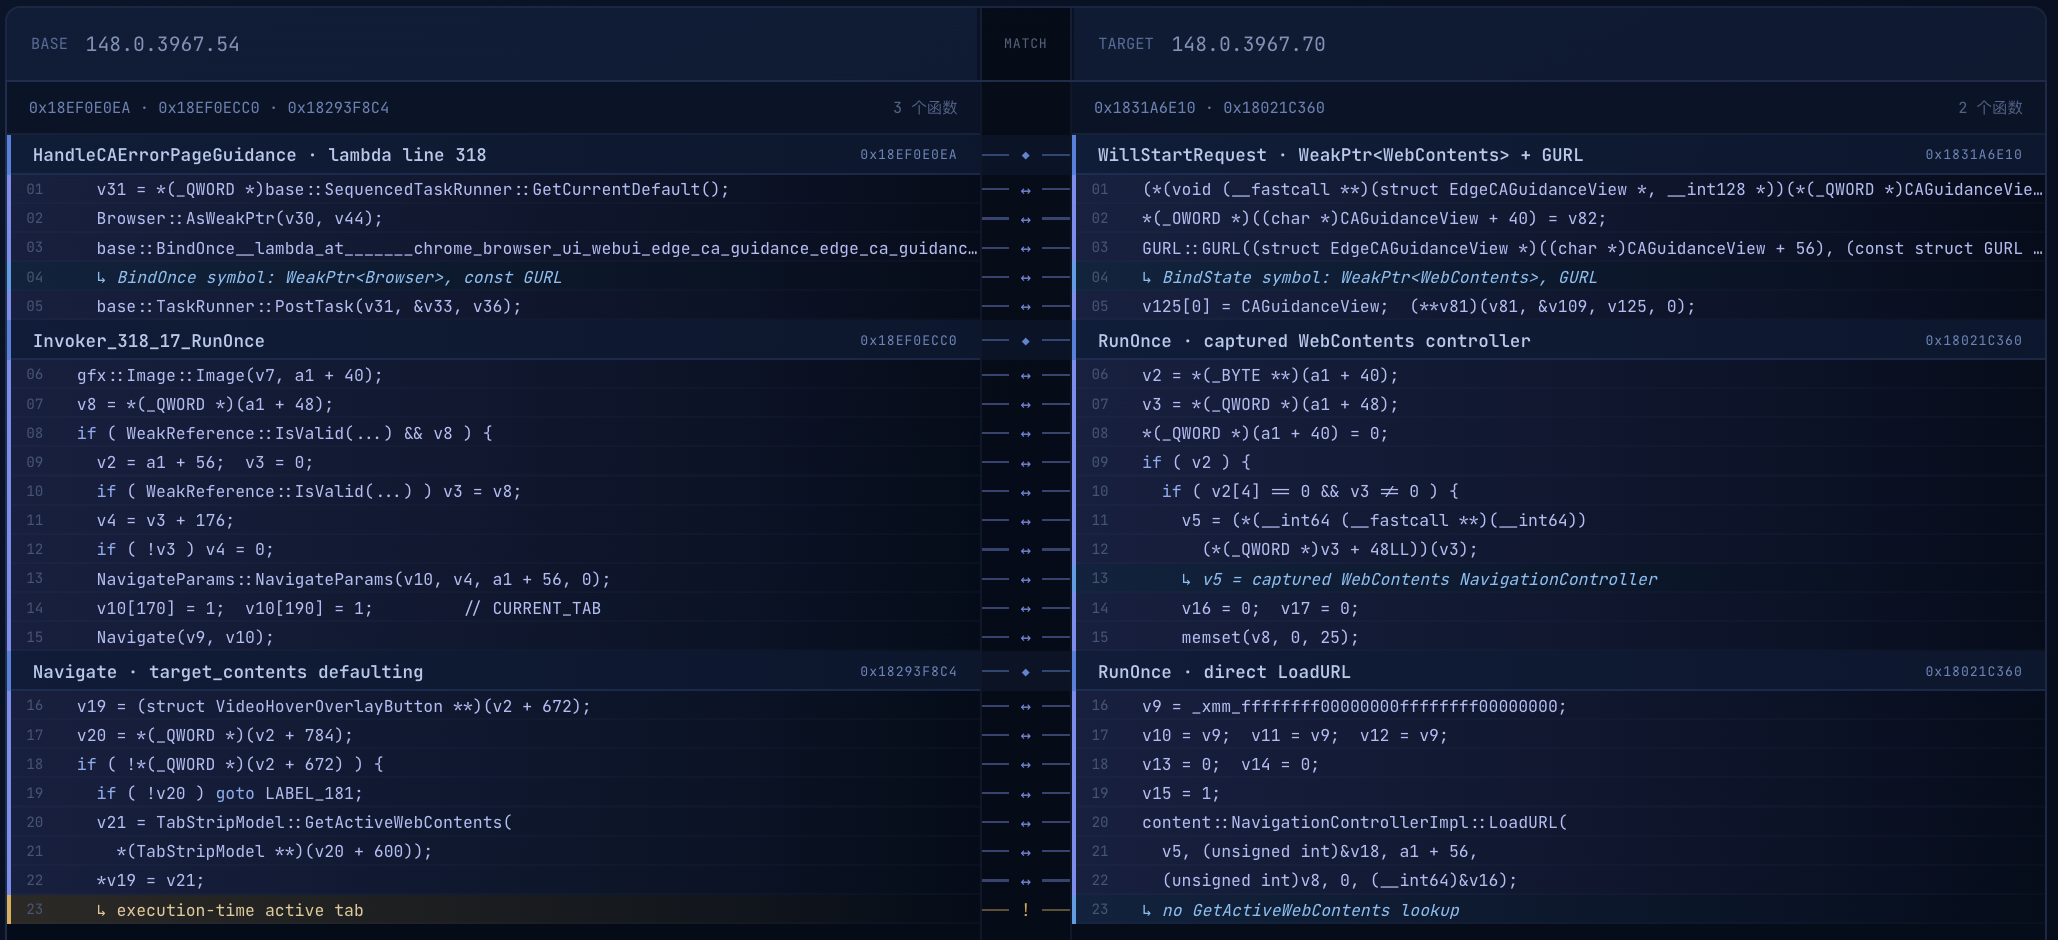
Task: Click the TARGET version 148.0.3967.70 label
Action: pyautogui.click(x=1248, y=44)
